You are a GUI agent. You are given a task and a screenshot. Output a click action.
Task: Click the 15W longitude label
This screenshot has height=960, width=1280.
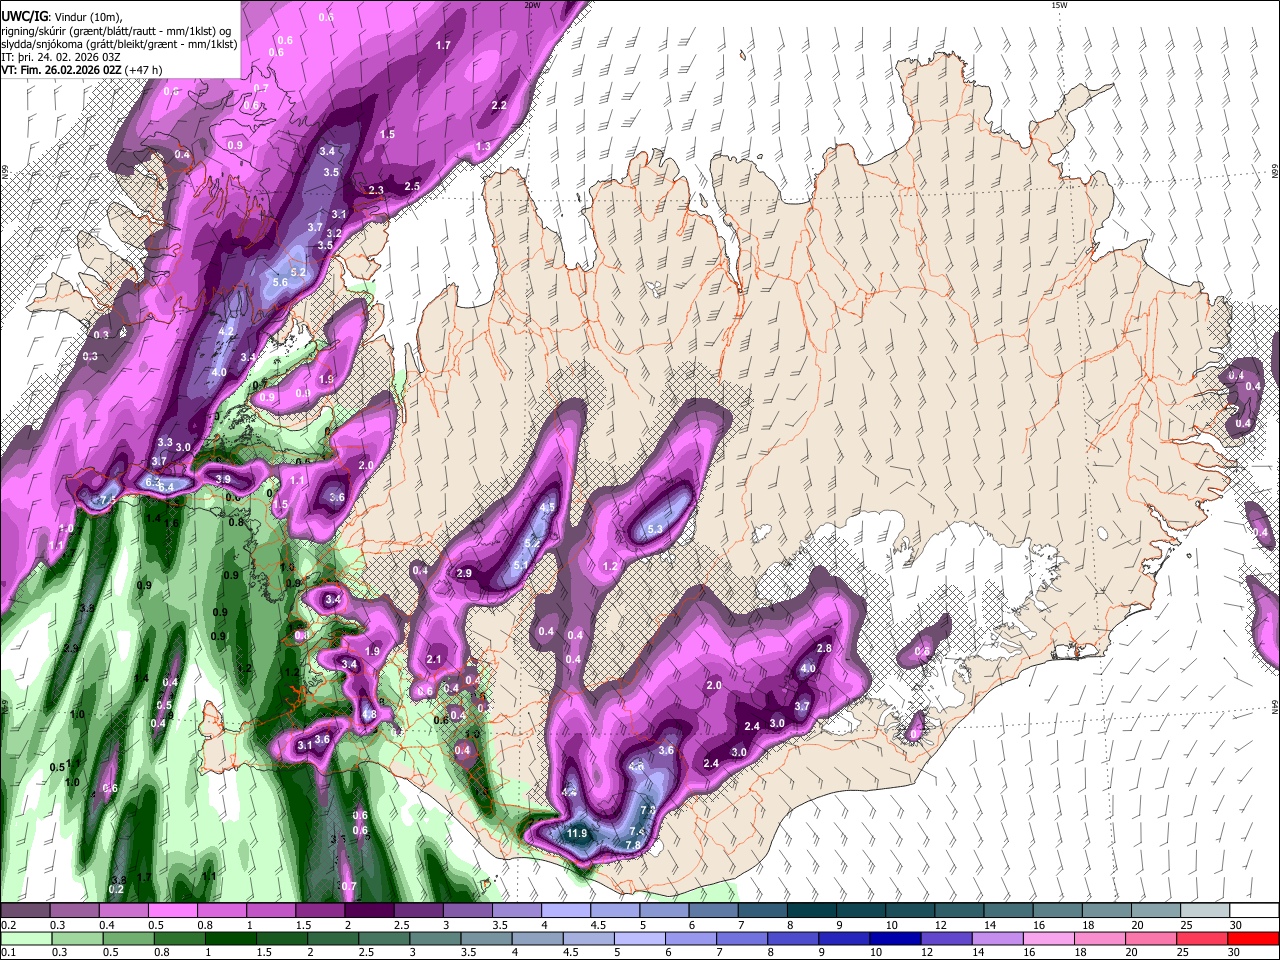pyautogui.click(x=1059, y=5)
